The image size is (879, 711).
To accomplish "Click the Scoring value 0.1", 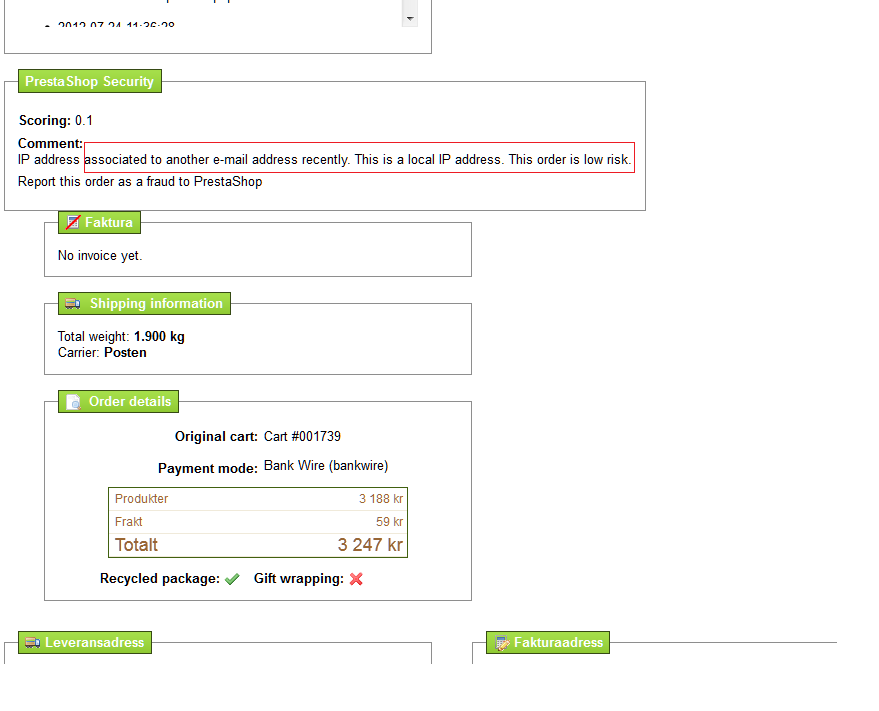I will [84, 121].
